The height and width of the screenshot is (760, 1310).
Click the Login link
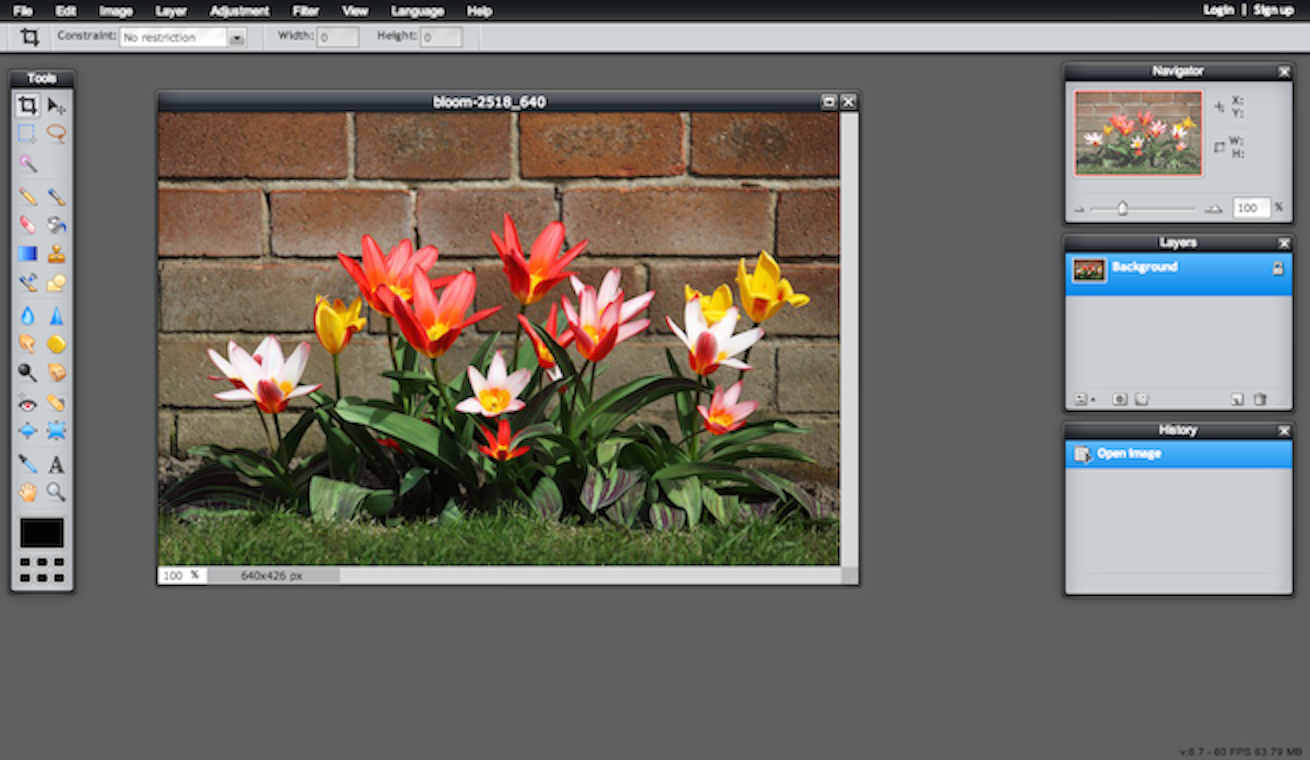pos(1218,10)
